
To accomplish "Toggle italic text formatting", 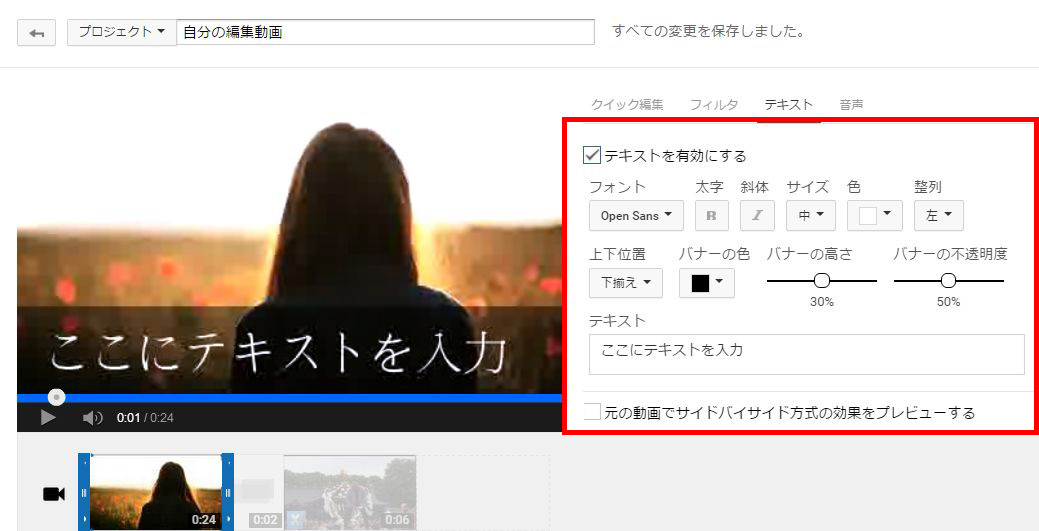I will coord(756,215).
